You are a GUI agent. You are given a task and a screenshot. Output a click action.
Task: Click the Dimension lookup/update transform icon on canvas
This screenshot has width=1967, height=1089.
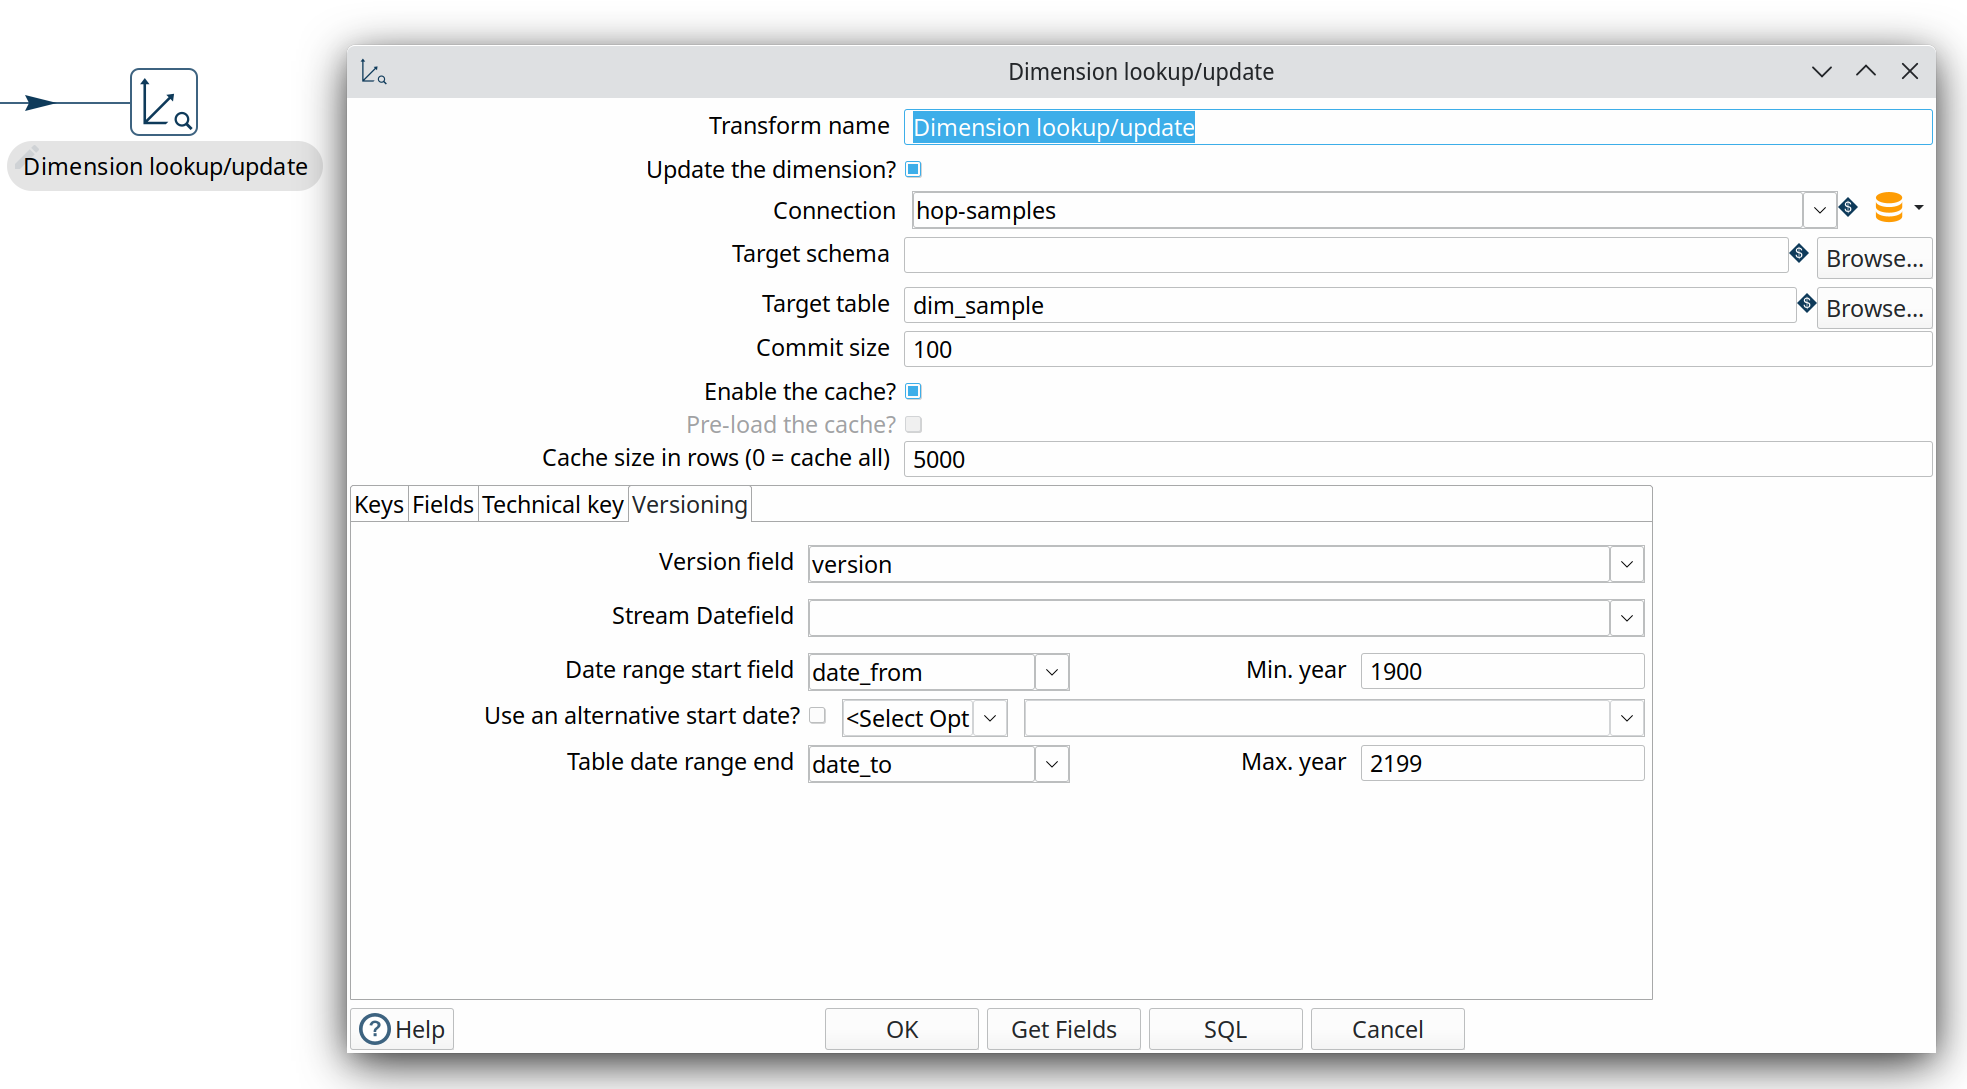click(164, 102)
